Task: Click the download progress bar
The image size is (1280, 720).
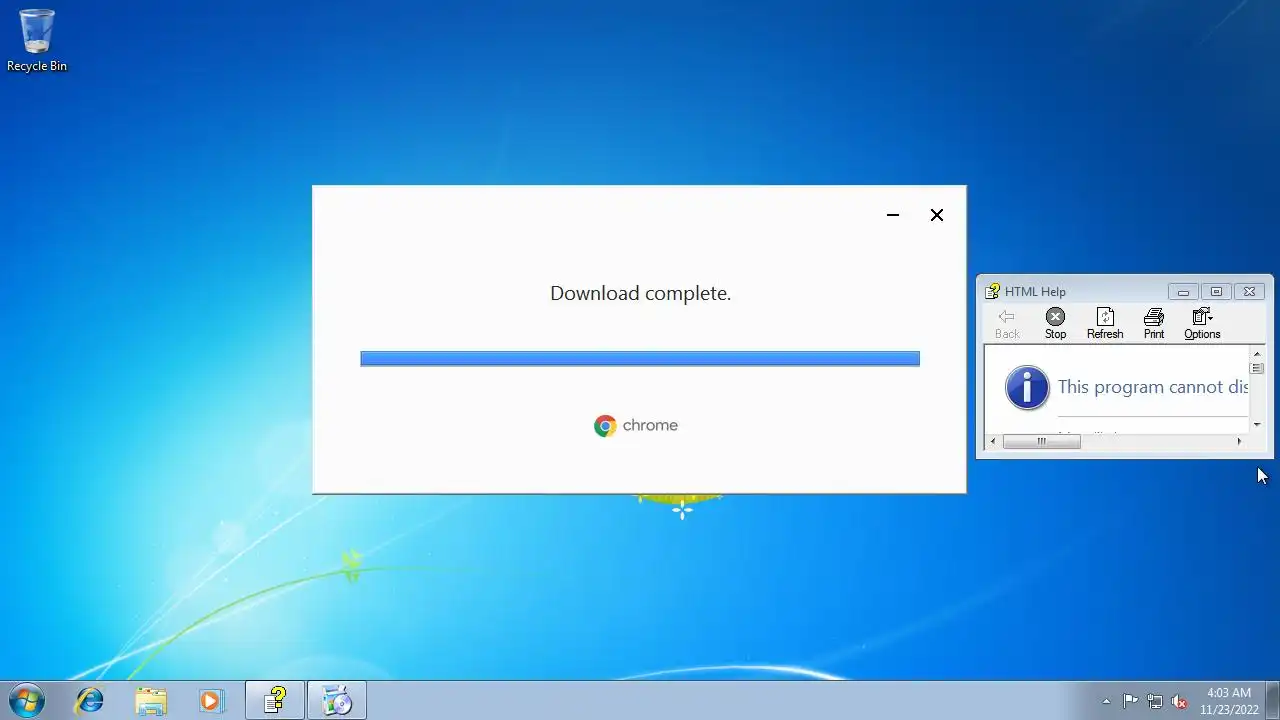Action: coord(640,358)
